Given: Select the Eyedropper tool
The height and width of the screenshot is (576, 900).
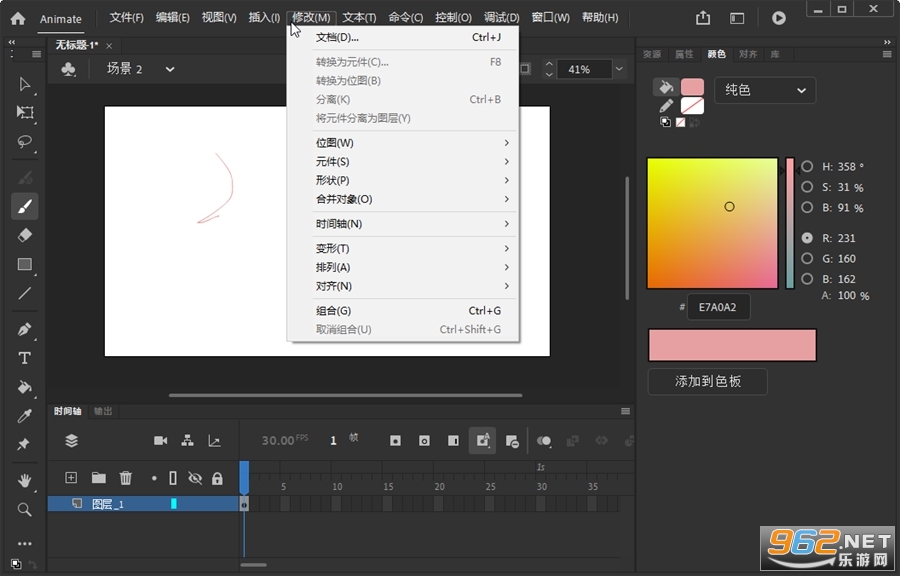Looking at the screenshot, I should click(24, 415).
